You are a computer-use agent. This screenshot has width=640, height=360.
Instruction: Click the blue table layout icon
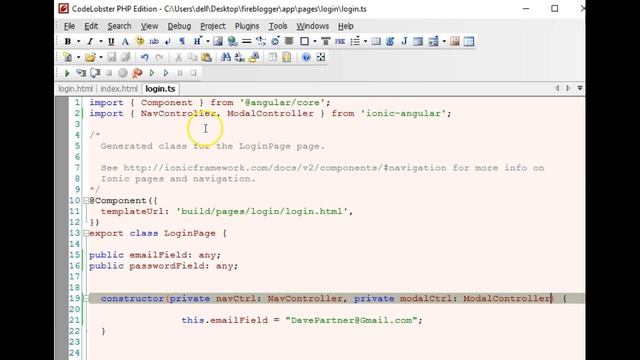pyautogui.click(x=469, y=41)
